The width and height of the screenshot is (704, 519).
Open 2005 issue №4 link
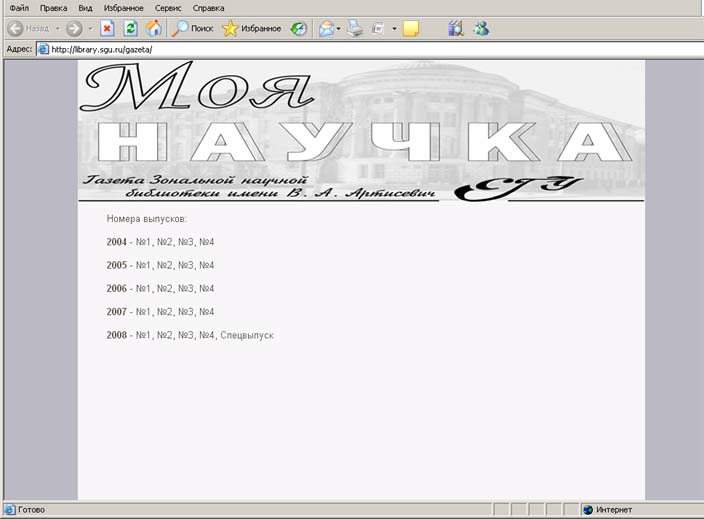tap(207, 265)
